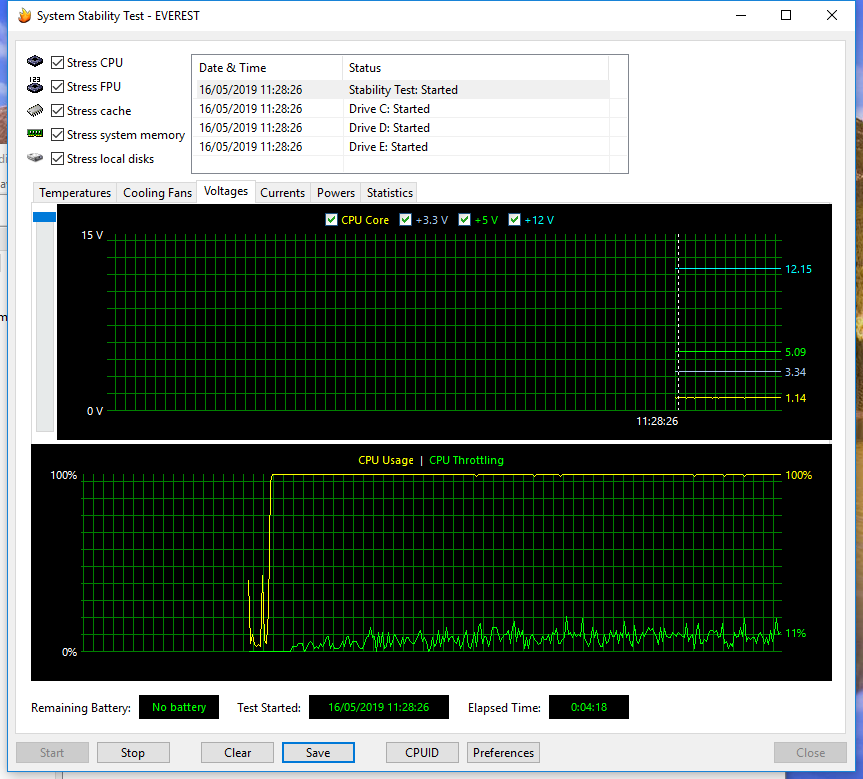
Task: Select the Voltages tab
Action: (226, 191)
